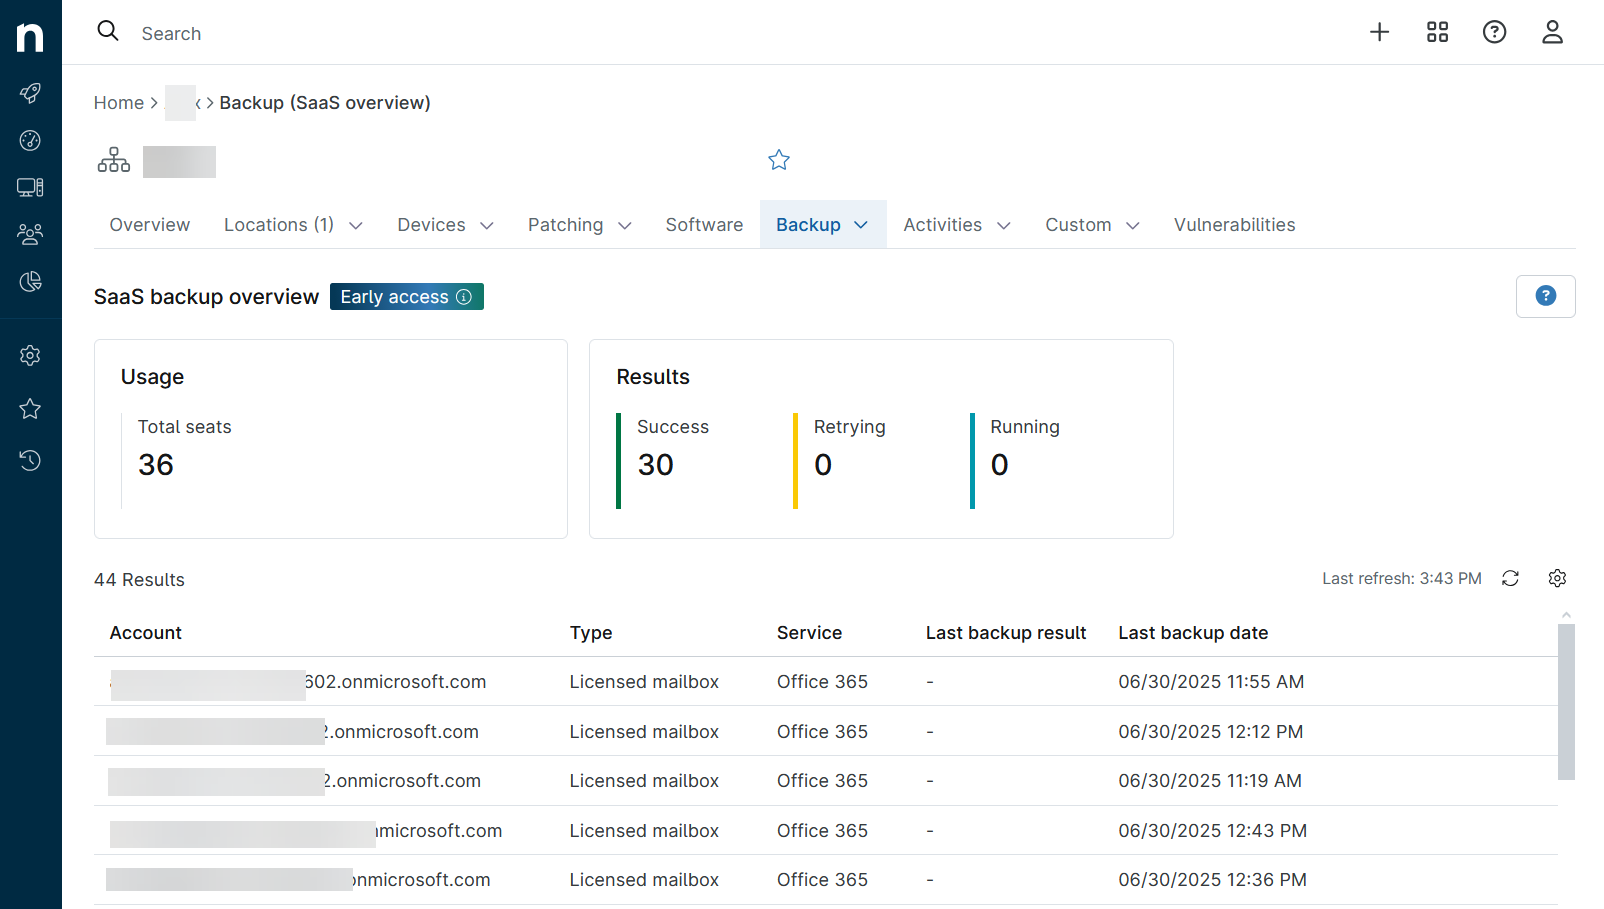
Task: Click the rocket Get Started sidebar icon
Action: click(x=30, y=93)
